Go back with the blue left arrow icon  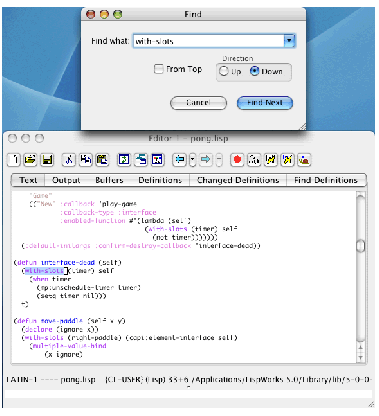[180, 160]
